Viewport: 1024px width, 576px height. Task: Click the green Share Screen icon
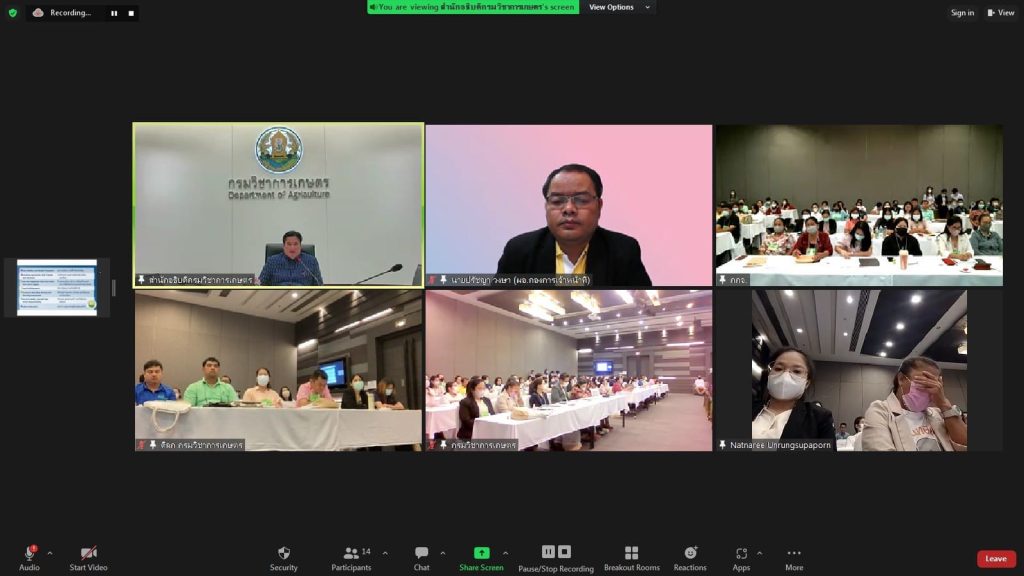(x=481, y=553)
